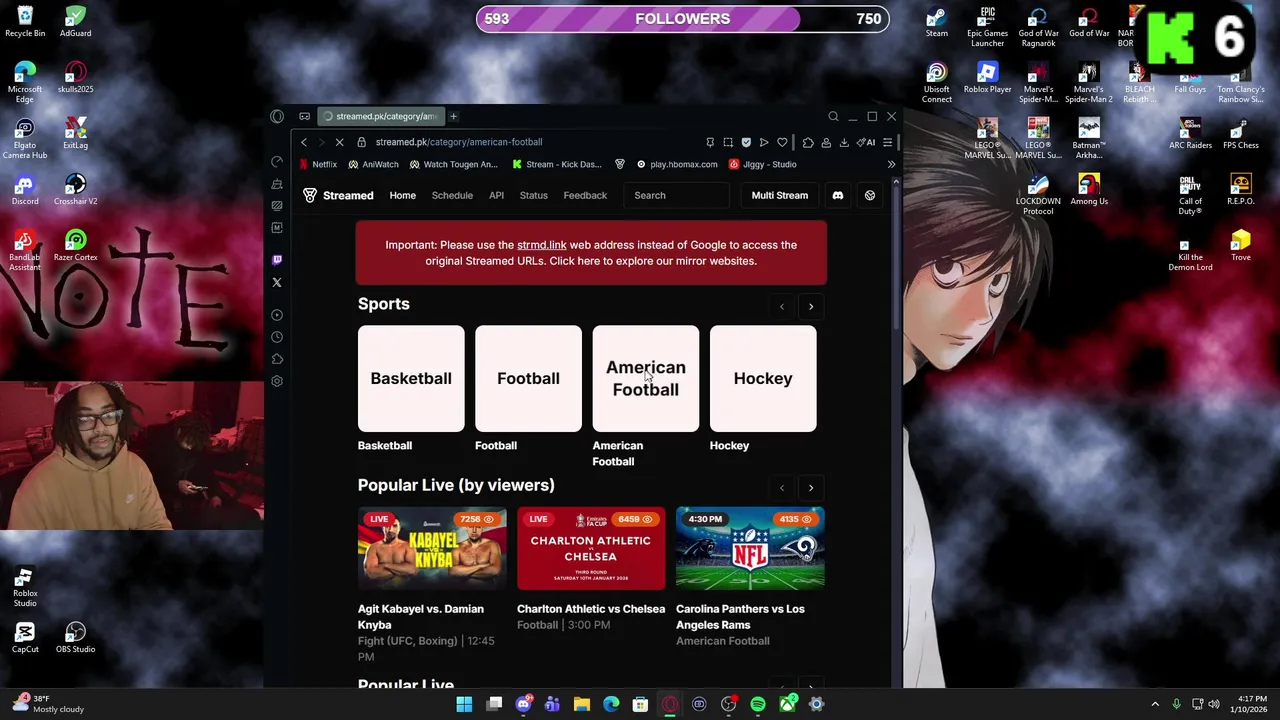Select the Hockey sport card
The image size is (1280, 720).
(763, 378)
